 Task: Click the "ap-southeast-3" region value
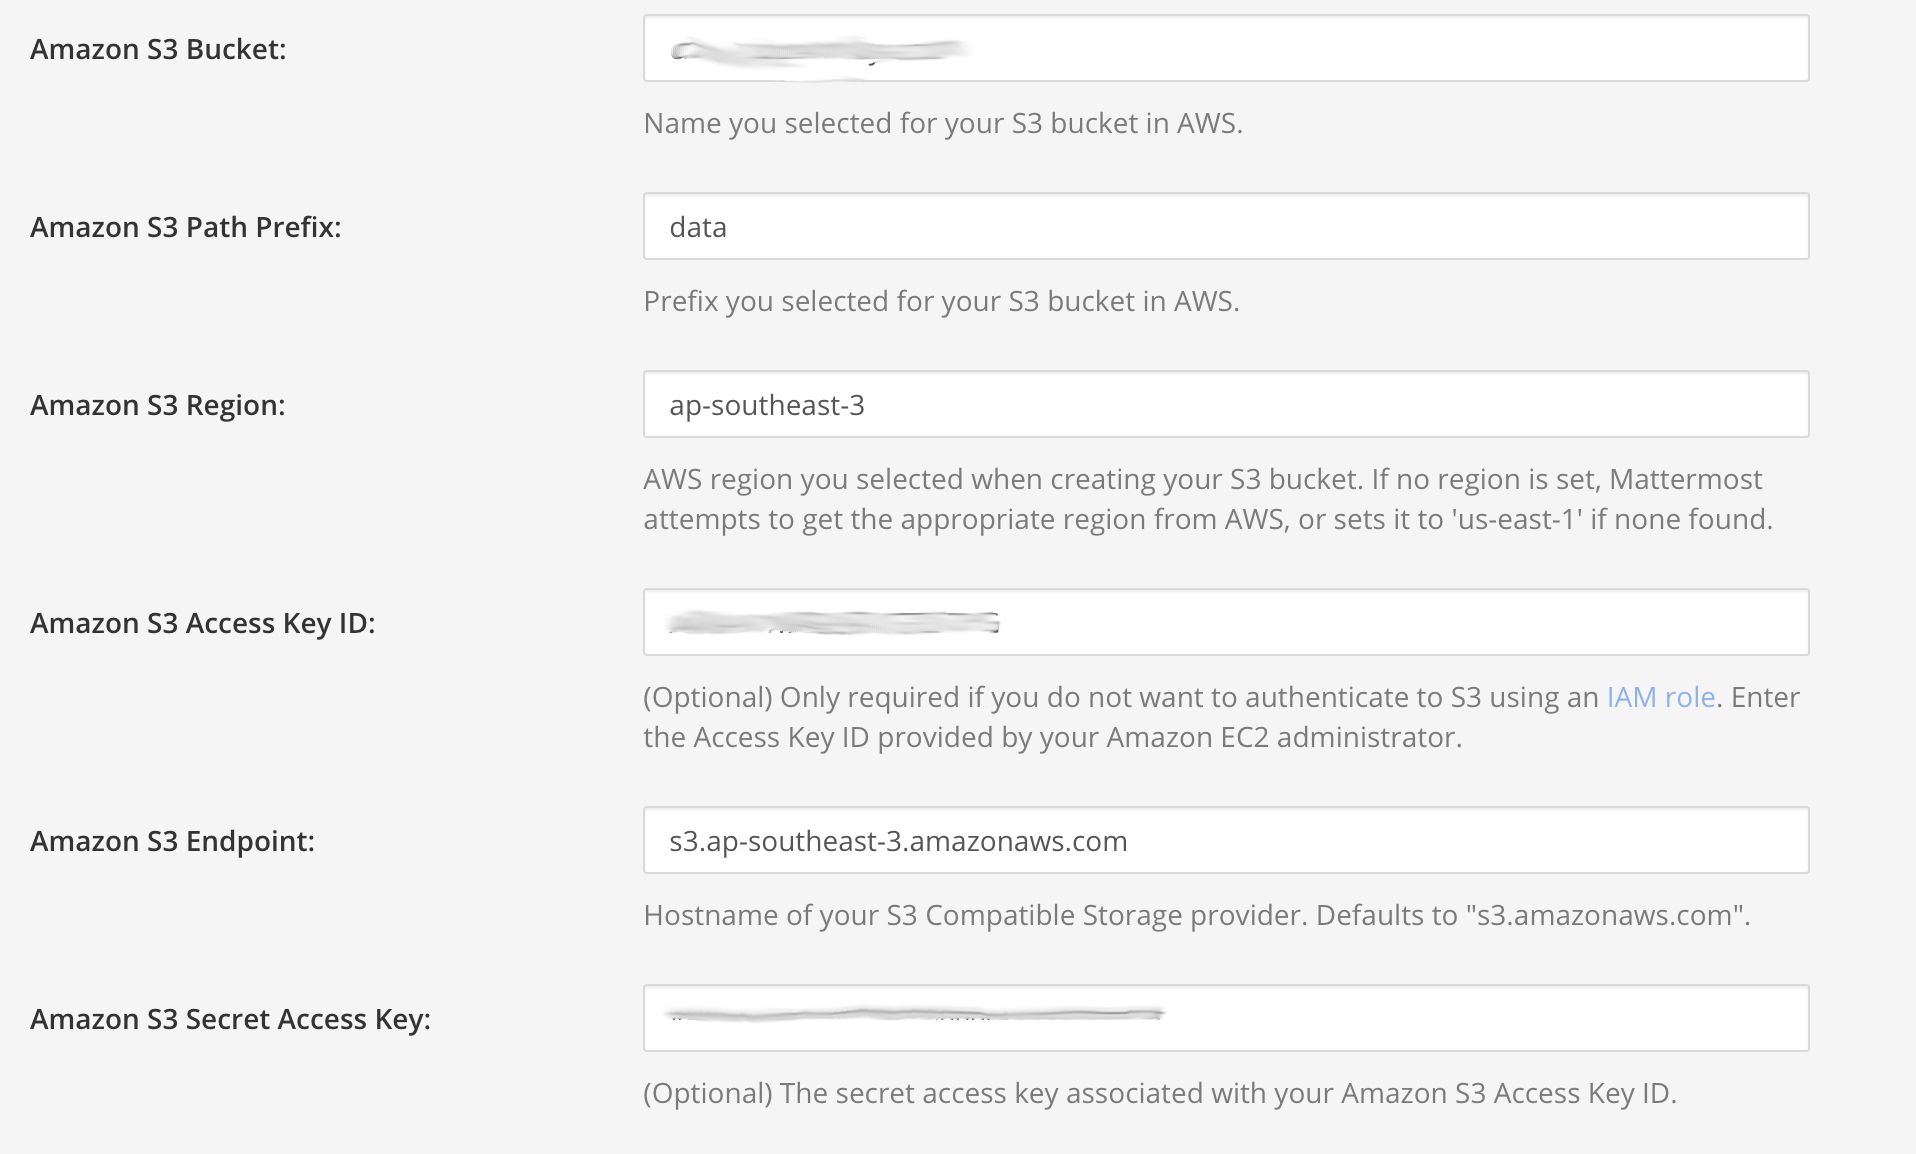tap(768, 404)
